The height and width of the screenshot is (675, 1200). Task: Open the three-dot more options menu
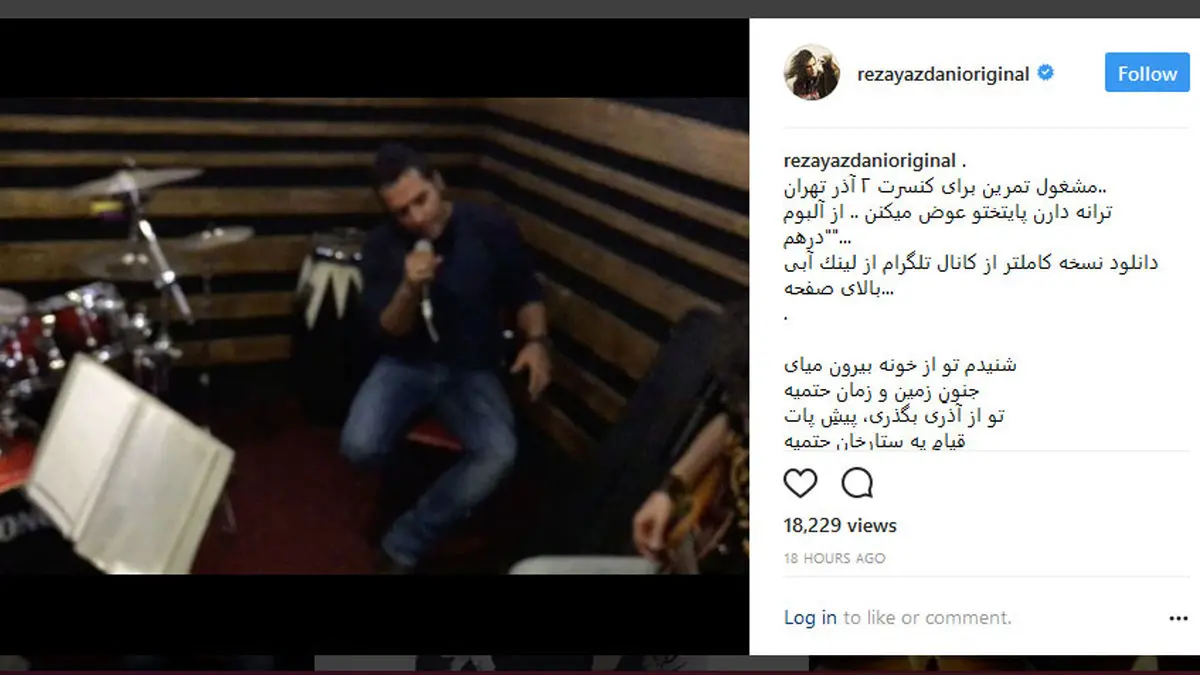1178,619
